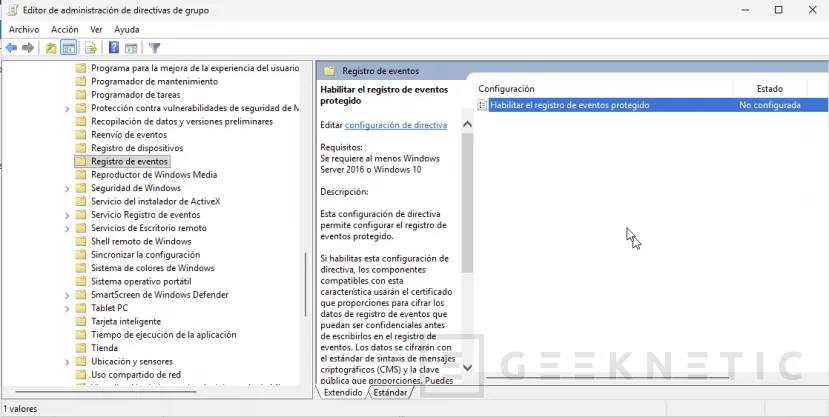Select Reproductor de Windows Media folder
829x417 pixels.
[154, 174]
